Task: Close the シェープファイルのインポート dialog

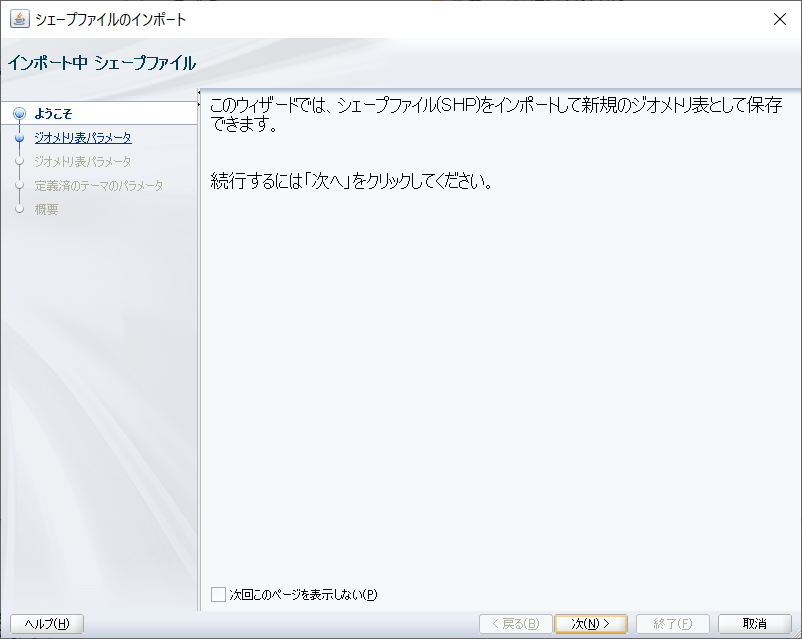Action: (x=779, y=19)
